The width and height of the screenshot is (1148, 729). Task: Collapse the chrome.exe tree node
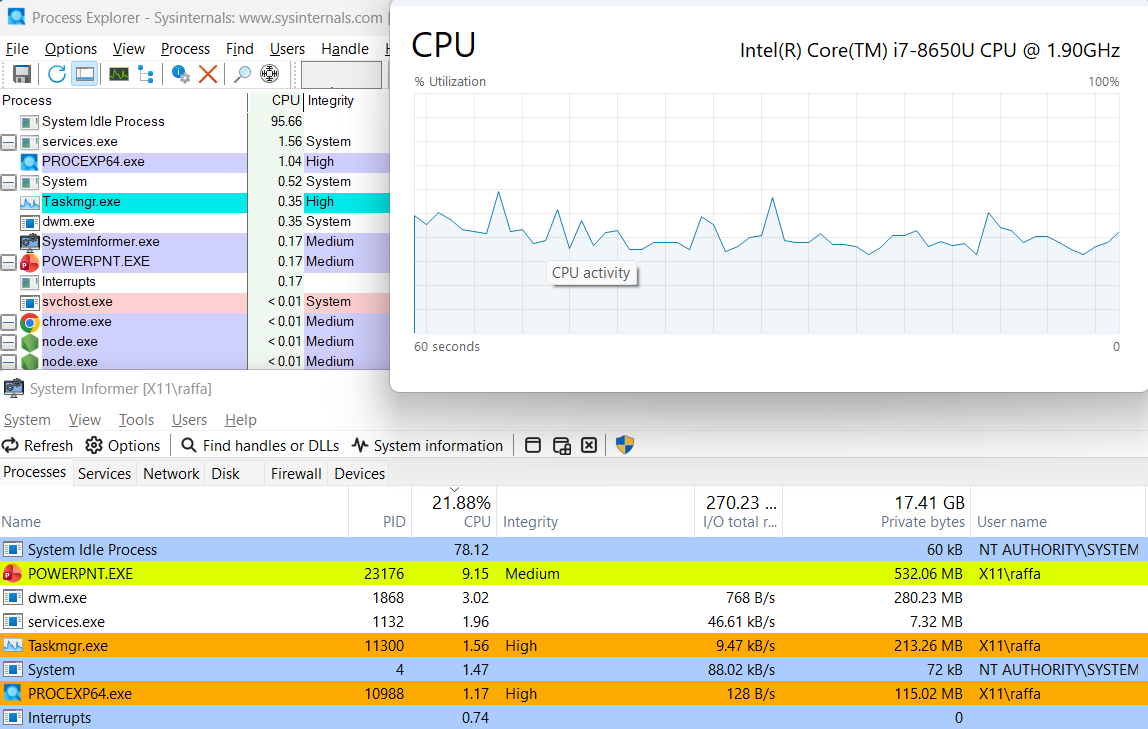(9, 322)
